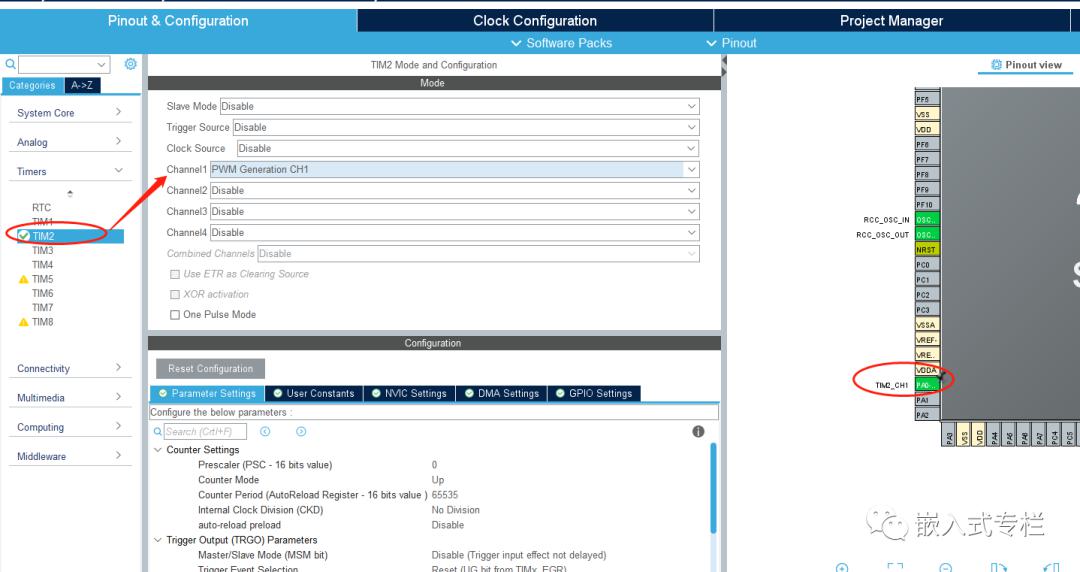The width and height of the screenshot is (1080, 572).
Task: Open the settings gear beside category search
Action: point(130,64)
